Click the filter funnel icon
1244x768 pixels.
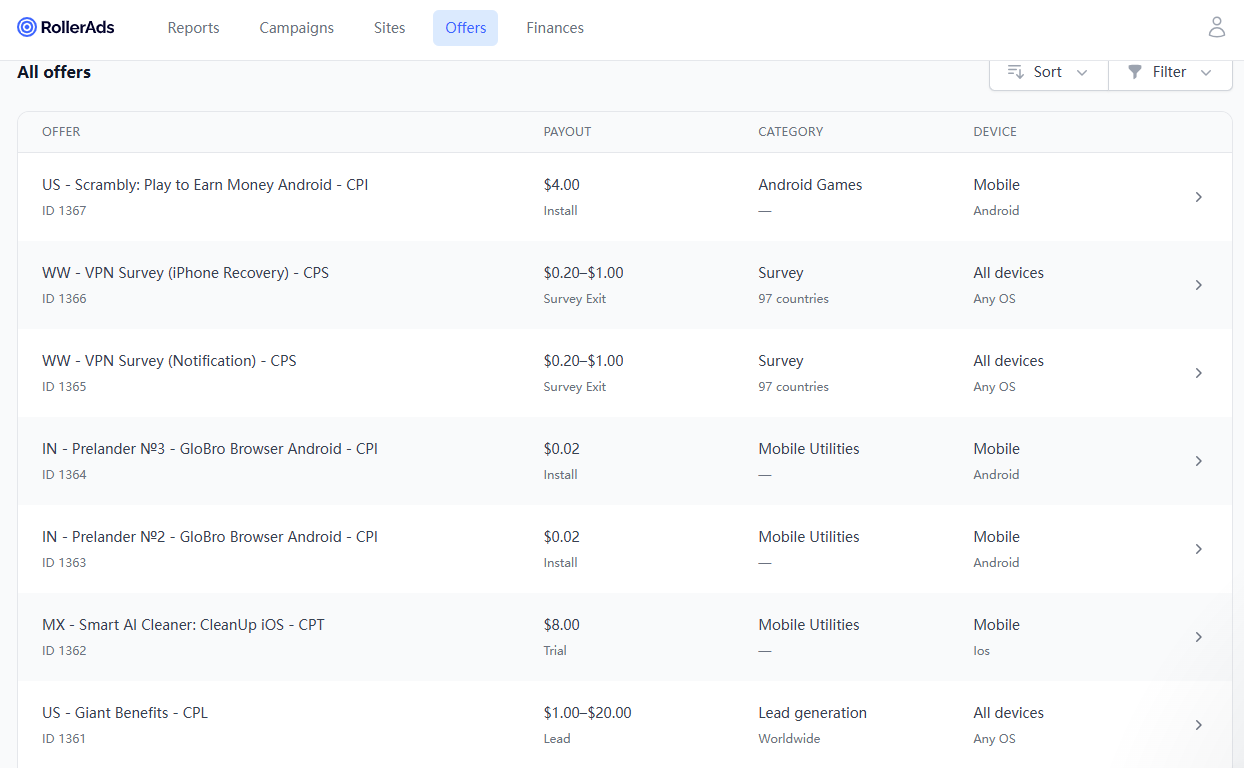click(x=1135, y=72)
